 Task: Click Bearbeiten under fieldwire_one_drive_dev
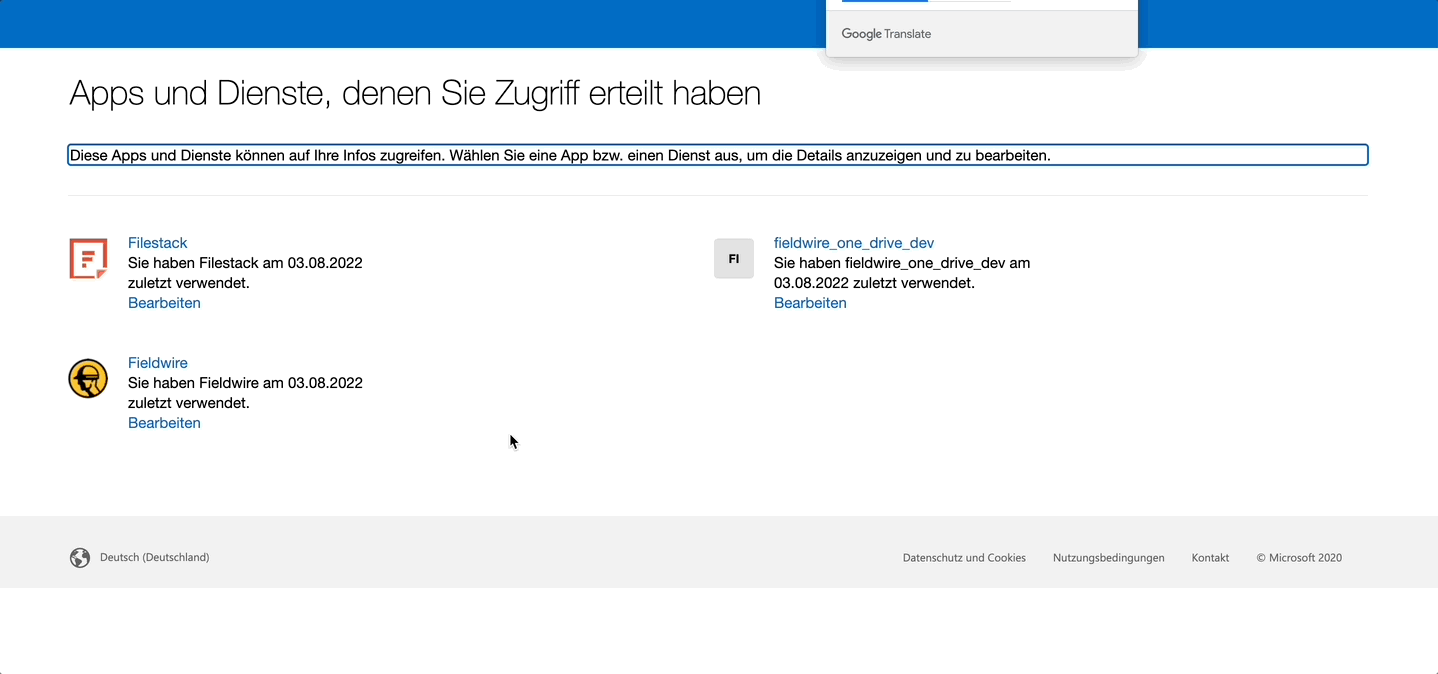(x=810, y=302)
